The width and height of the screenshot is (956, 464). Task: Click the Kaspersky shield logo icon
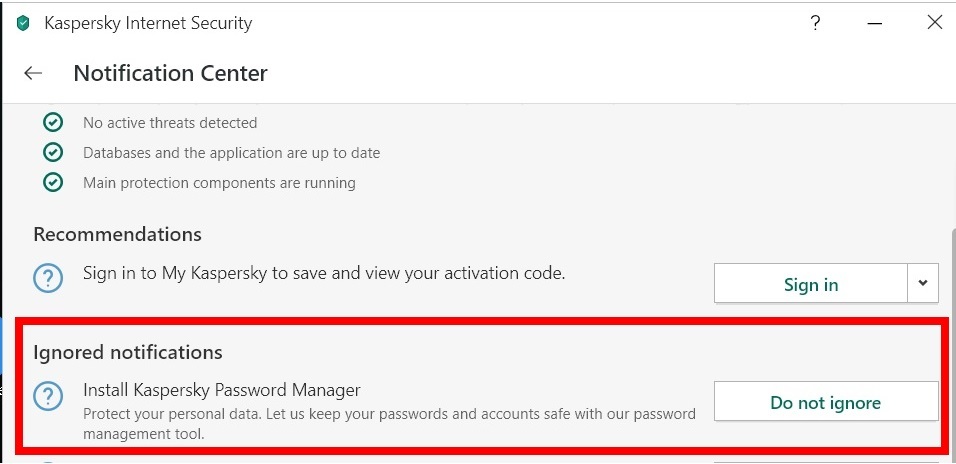[x=23, y=24]
